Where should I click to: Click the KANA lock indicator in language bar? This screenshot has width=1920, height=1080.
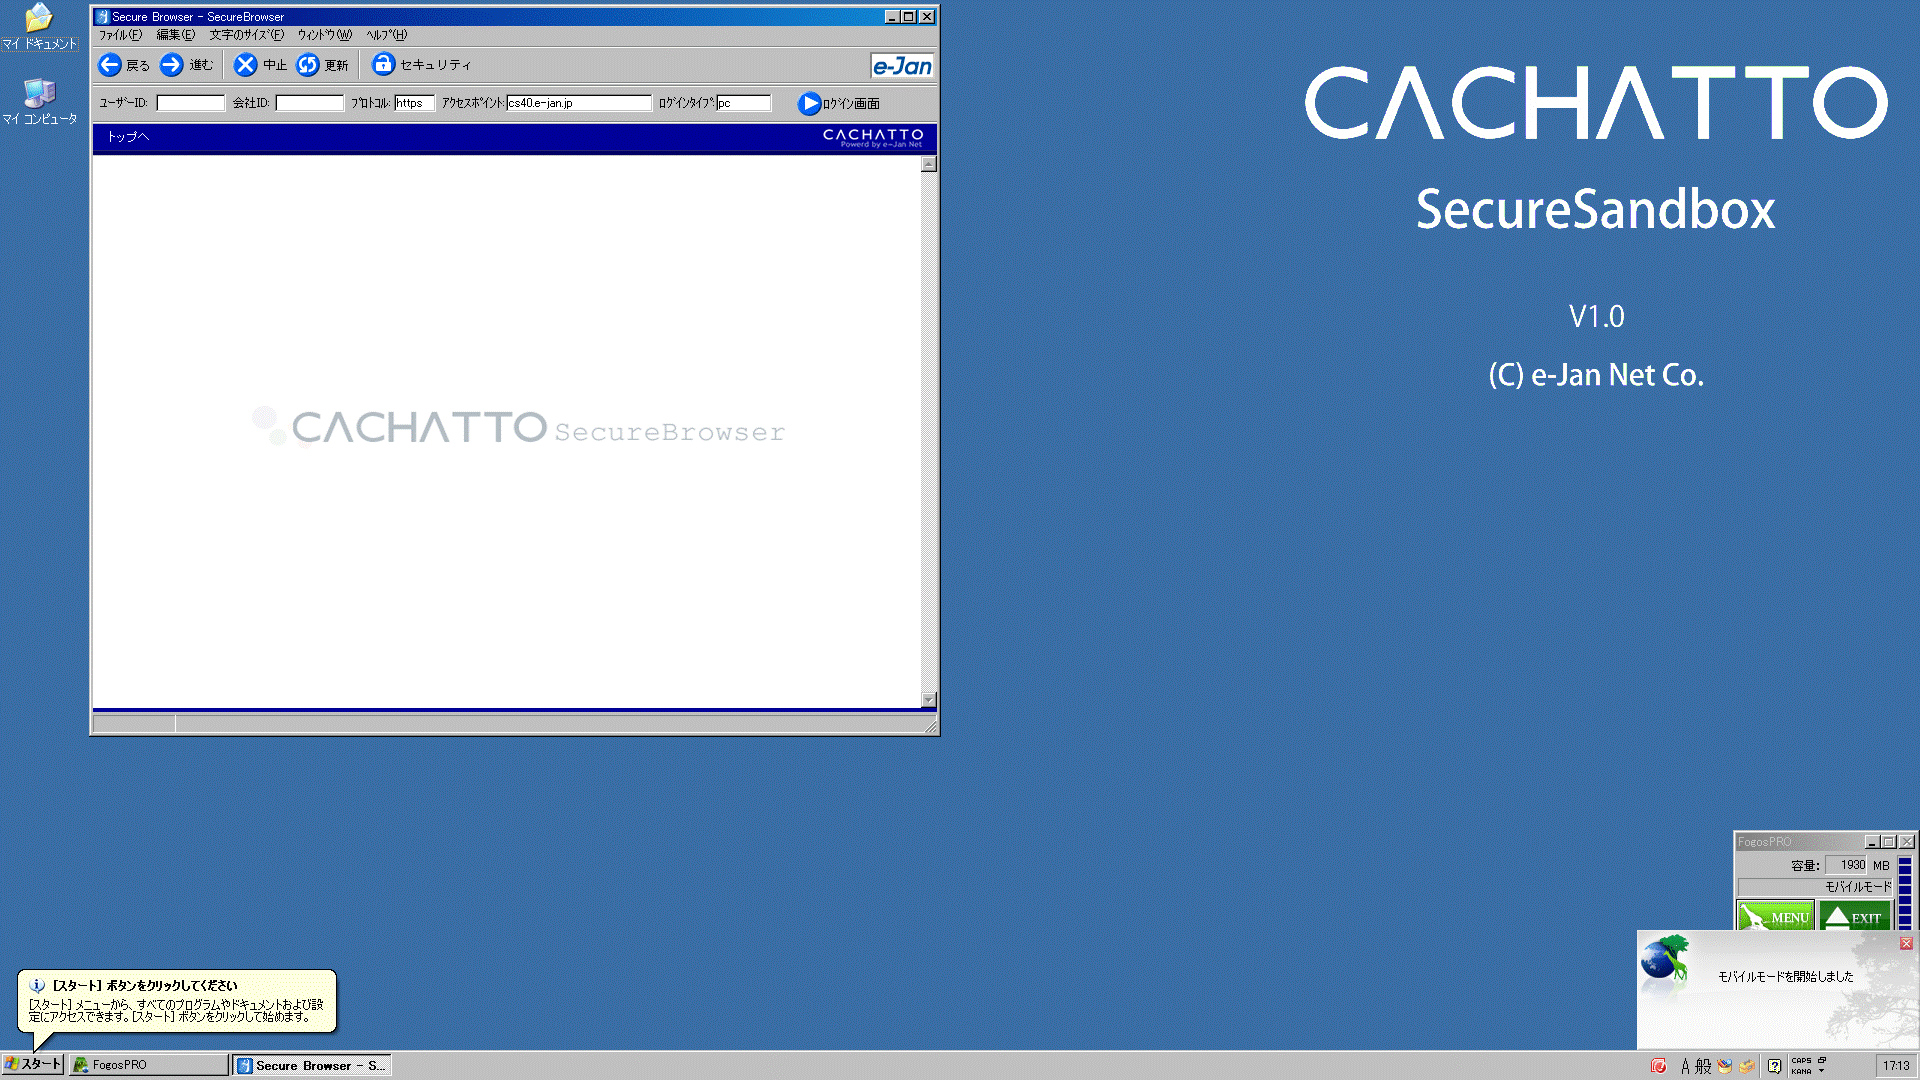tap(1801, 1071)
